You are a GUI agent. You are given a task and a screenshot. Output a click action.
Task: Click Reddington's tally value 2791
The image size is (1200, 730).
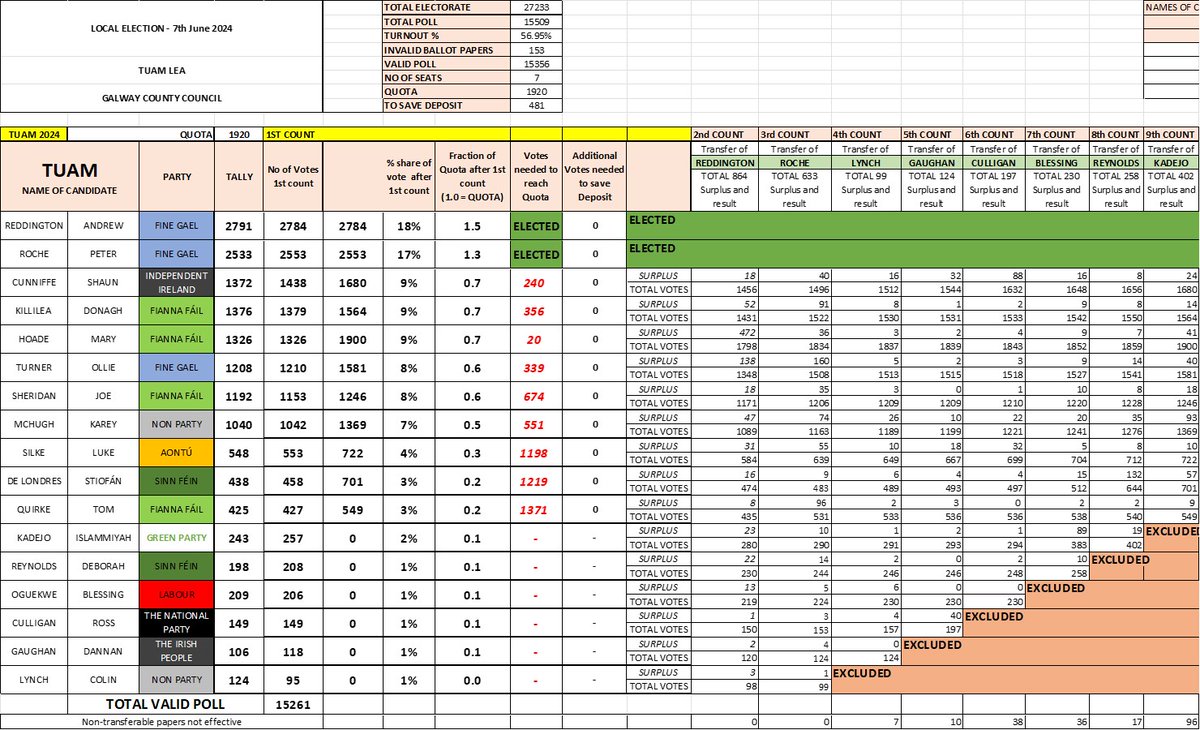pyautogui.click(x=238, y=226)
